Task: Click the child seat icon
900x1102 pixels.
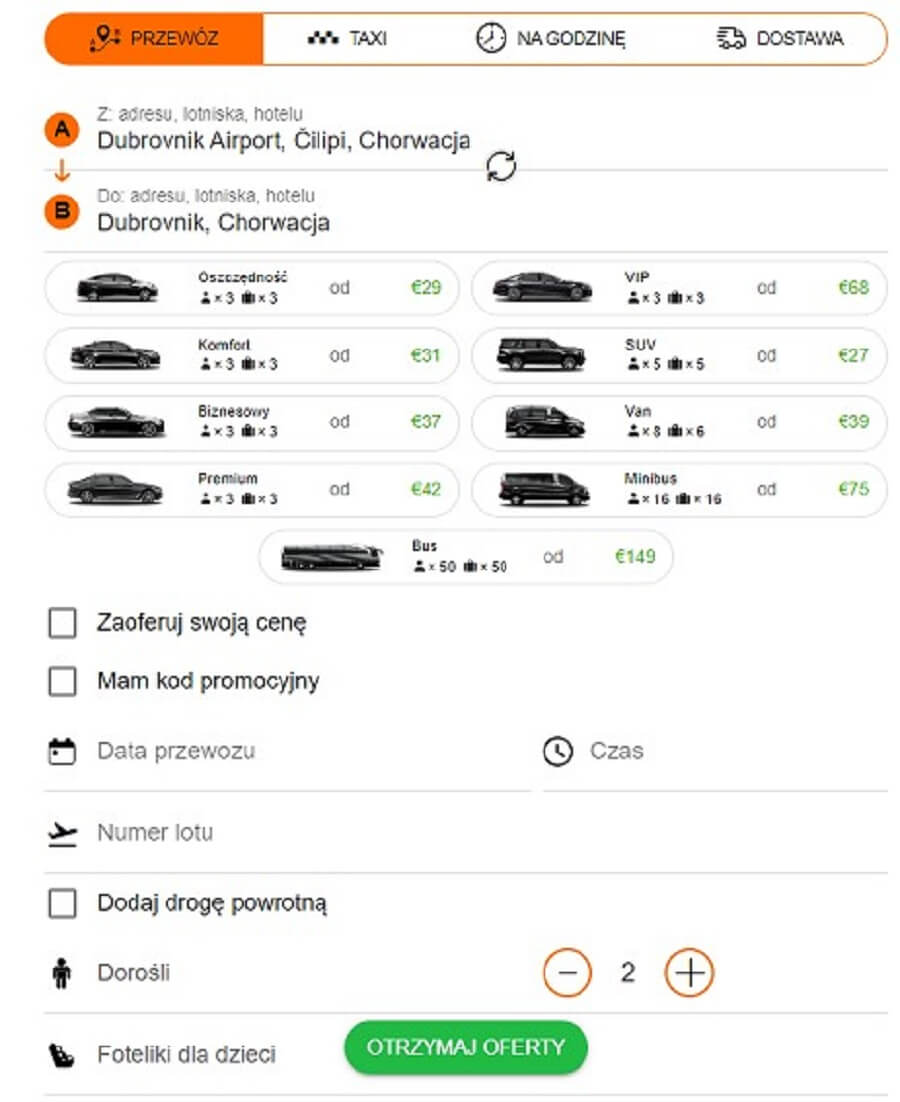Action: pos(63,1055)
